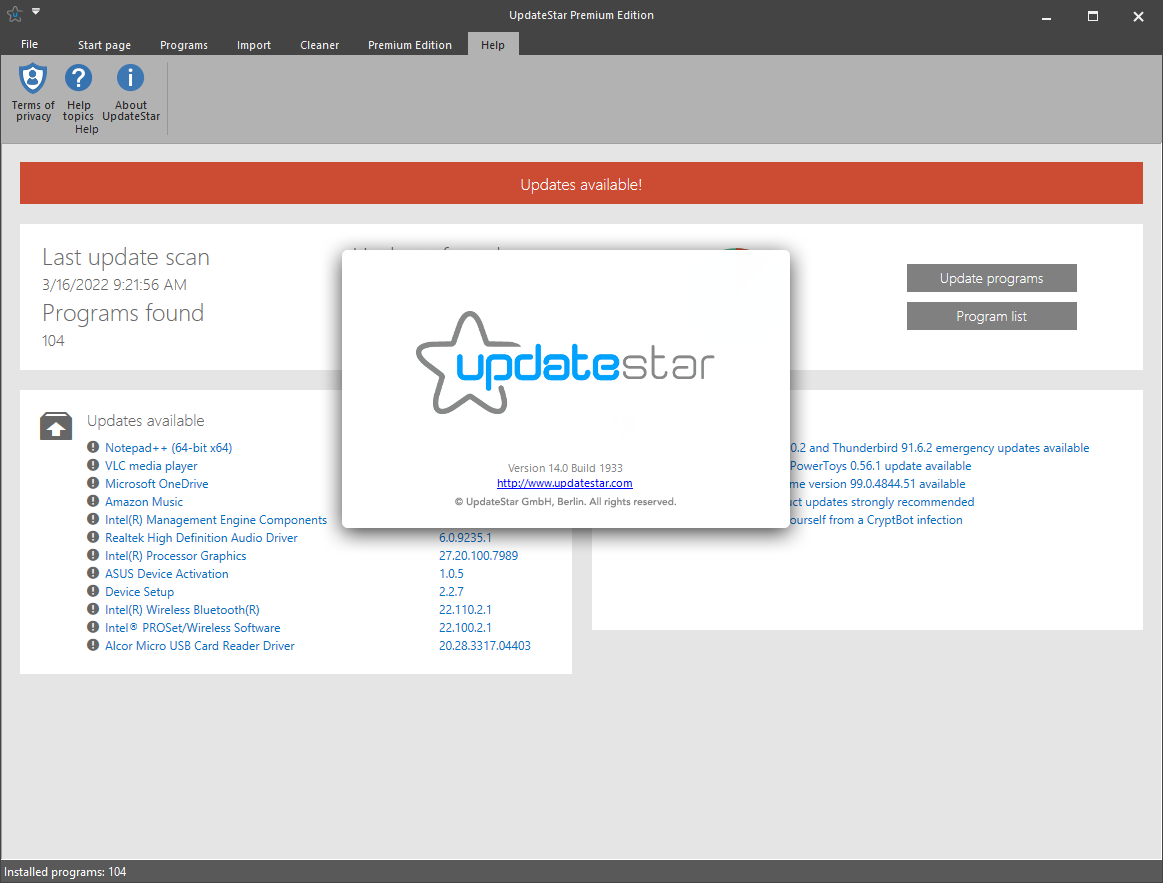Click the Updates available upload box icon

(56, 426)
